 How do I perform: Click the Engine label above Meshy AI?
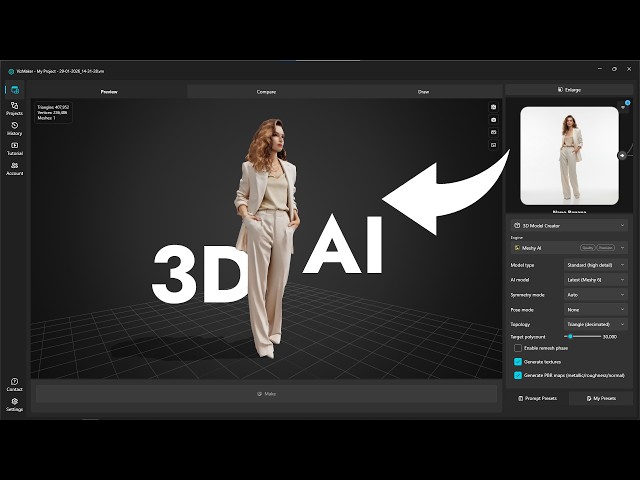516,237
